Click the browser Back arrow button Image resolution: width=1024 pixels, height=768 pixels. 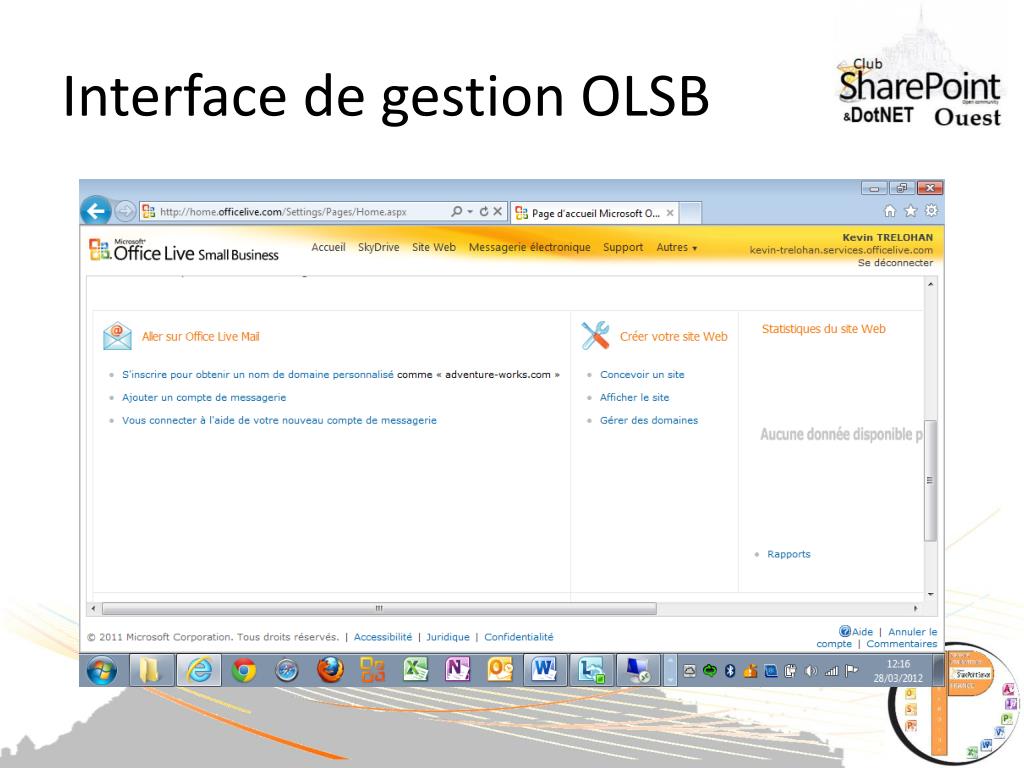coord(96,211)
